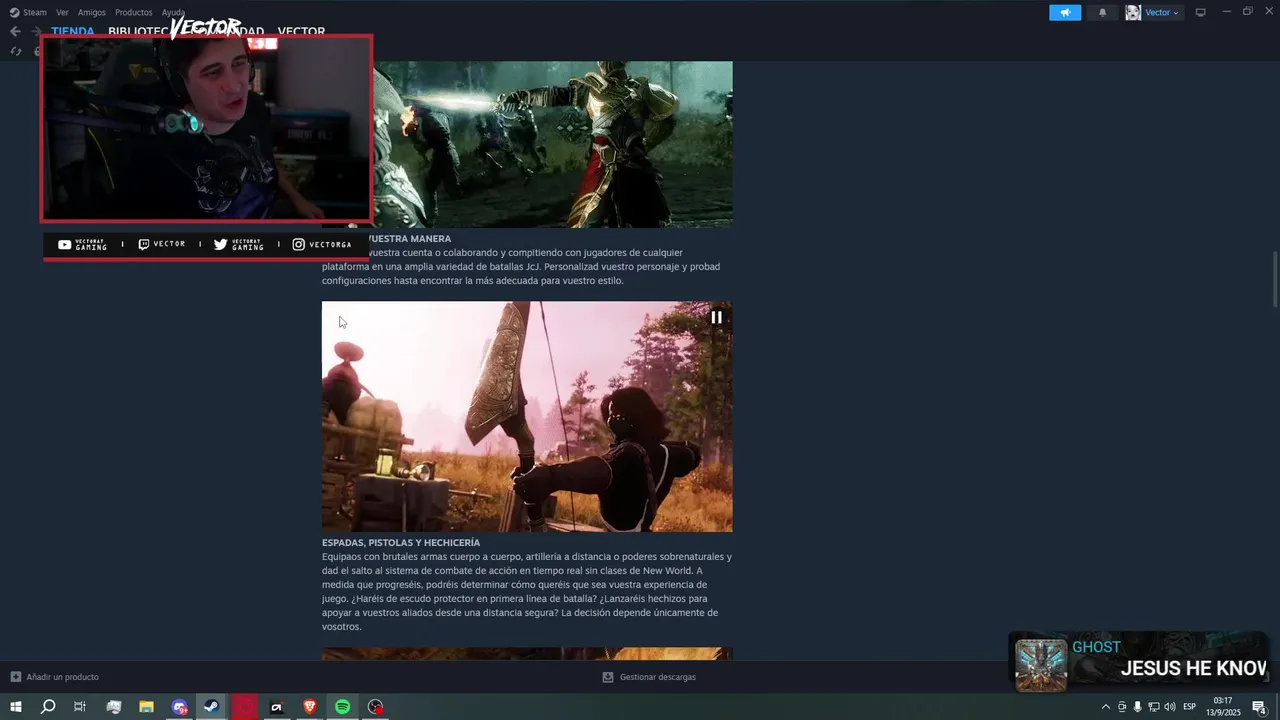Open Spotify from the taskbar

[x=343, y=707]
